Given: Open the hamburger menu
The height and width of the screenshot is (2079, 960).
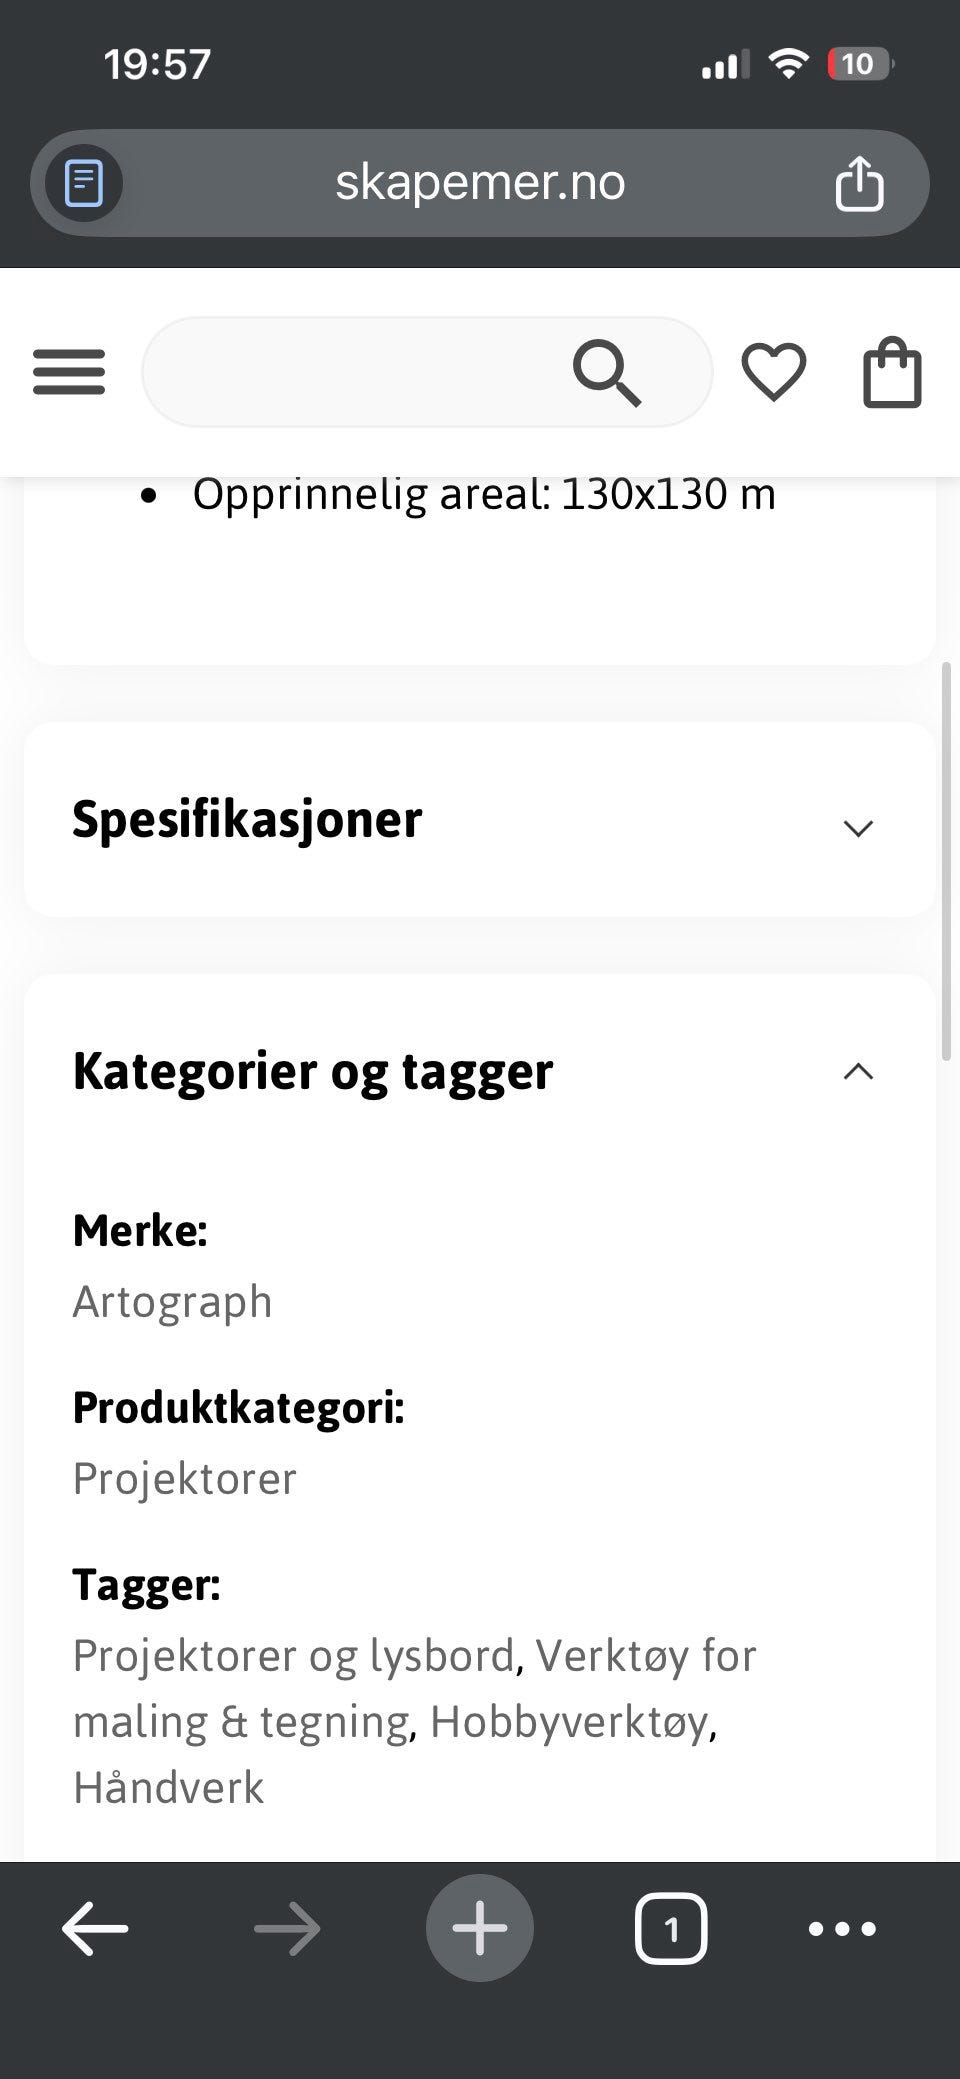Looking at the screenshot, I should pyautogui.click(x=69, y=372).
